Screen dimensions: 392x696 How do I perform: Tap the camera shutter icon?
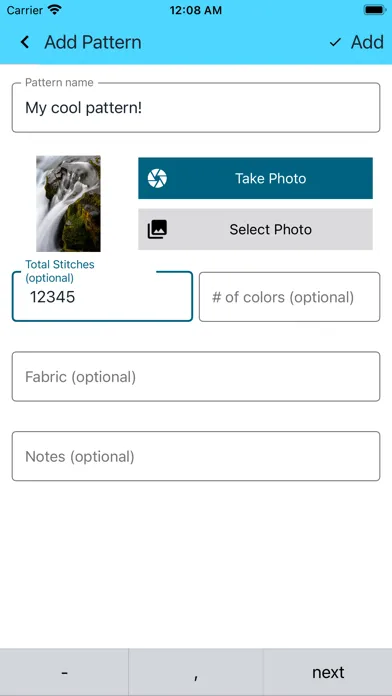click(x=157, y=178)
